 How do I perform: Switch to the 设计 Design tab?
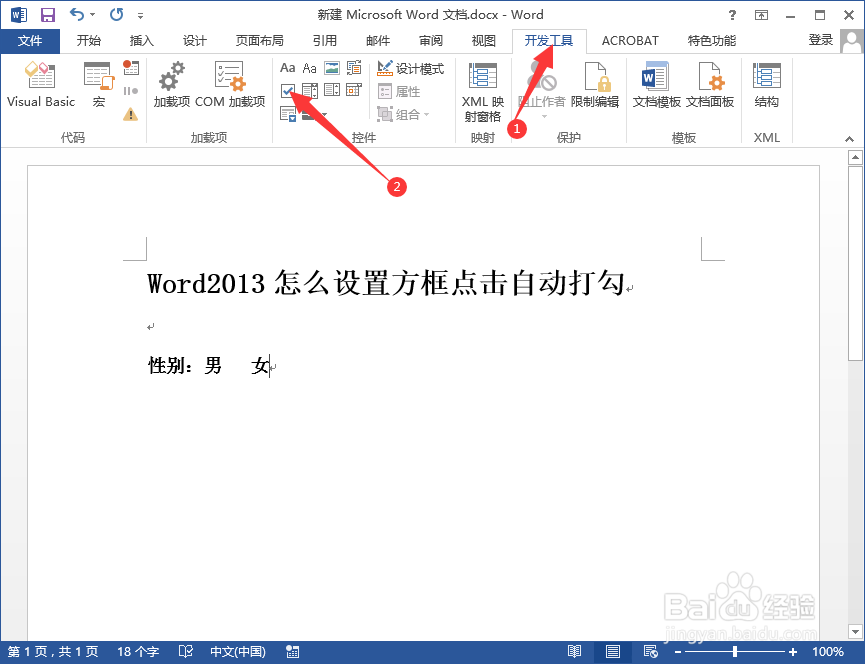(194, 41)
